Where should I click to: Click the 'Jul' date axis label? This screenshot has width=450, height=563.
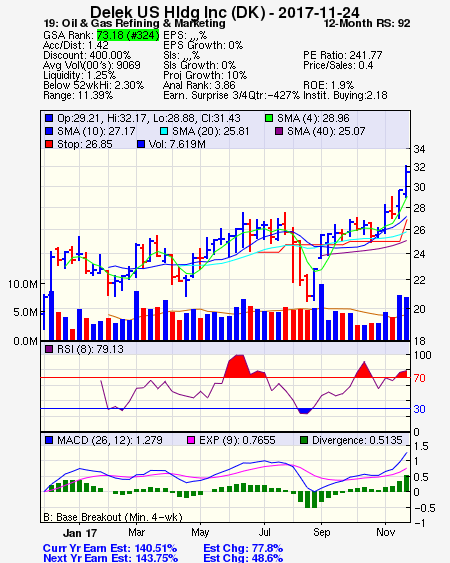pyautogui.click(x=265, y=532)
